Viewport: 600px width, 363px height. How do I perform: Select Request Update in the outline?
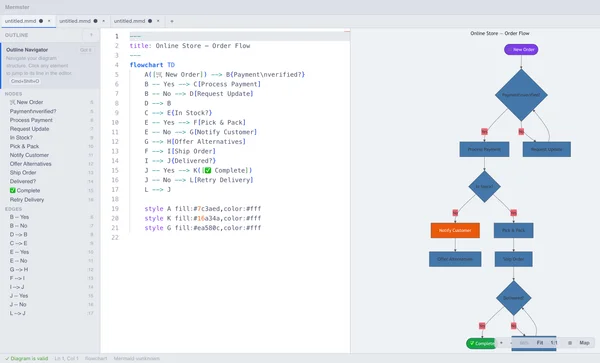[51, 129]
